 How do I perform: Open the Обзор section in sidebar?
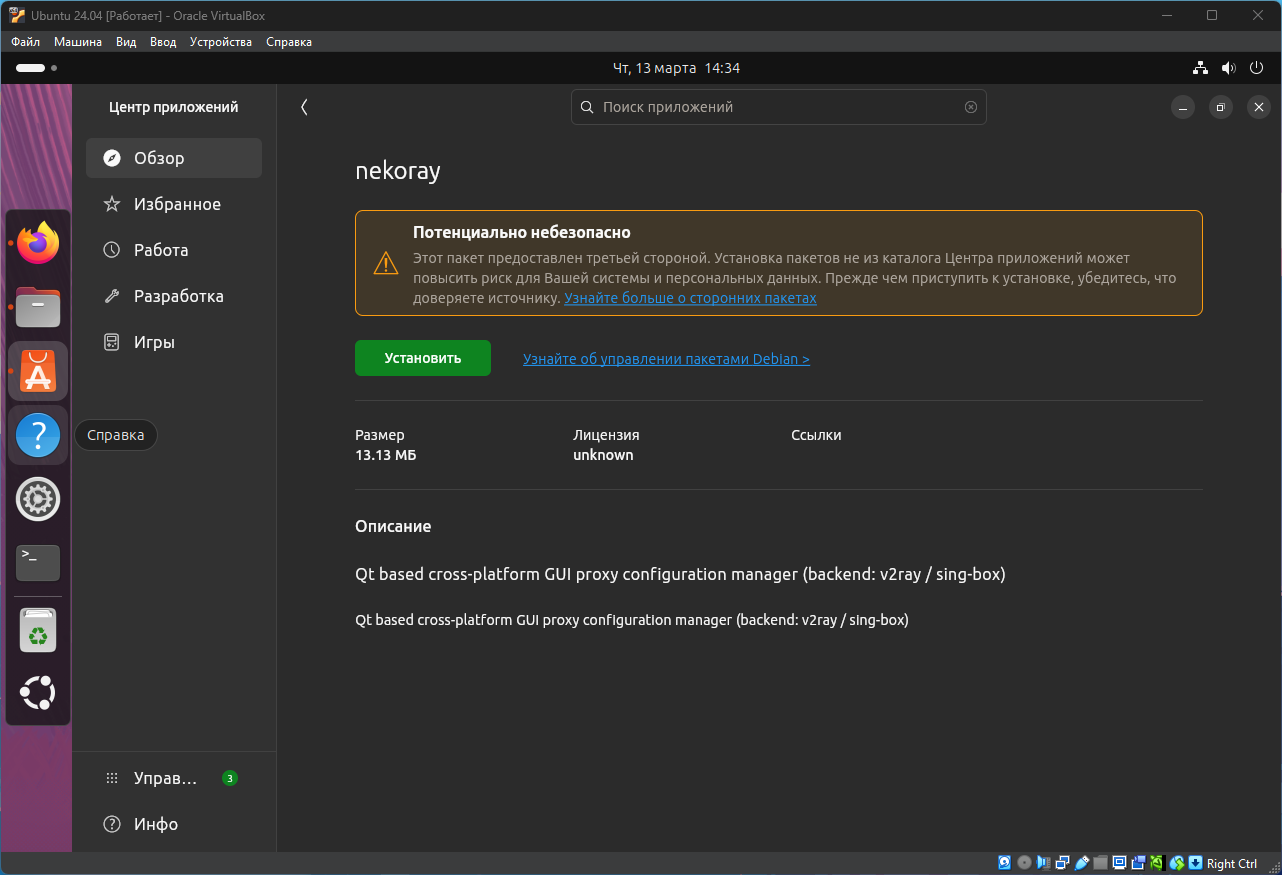(174, 158)
